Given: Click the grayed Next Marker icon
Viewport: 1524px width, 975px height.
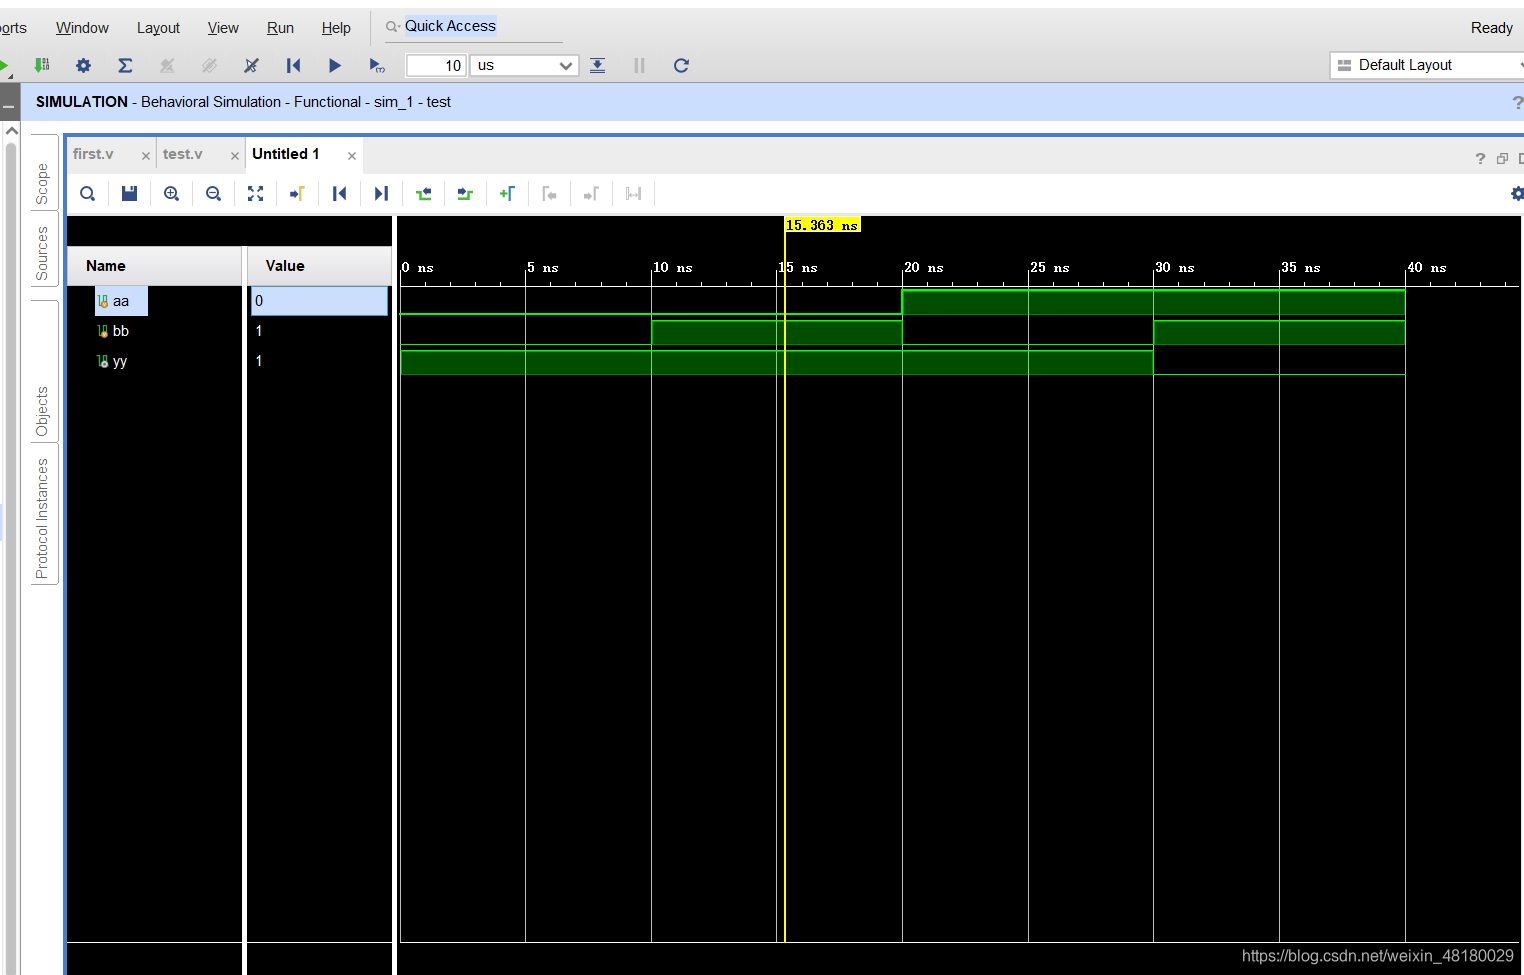Looking at the screenshot, I should tap(591, 194).
